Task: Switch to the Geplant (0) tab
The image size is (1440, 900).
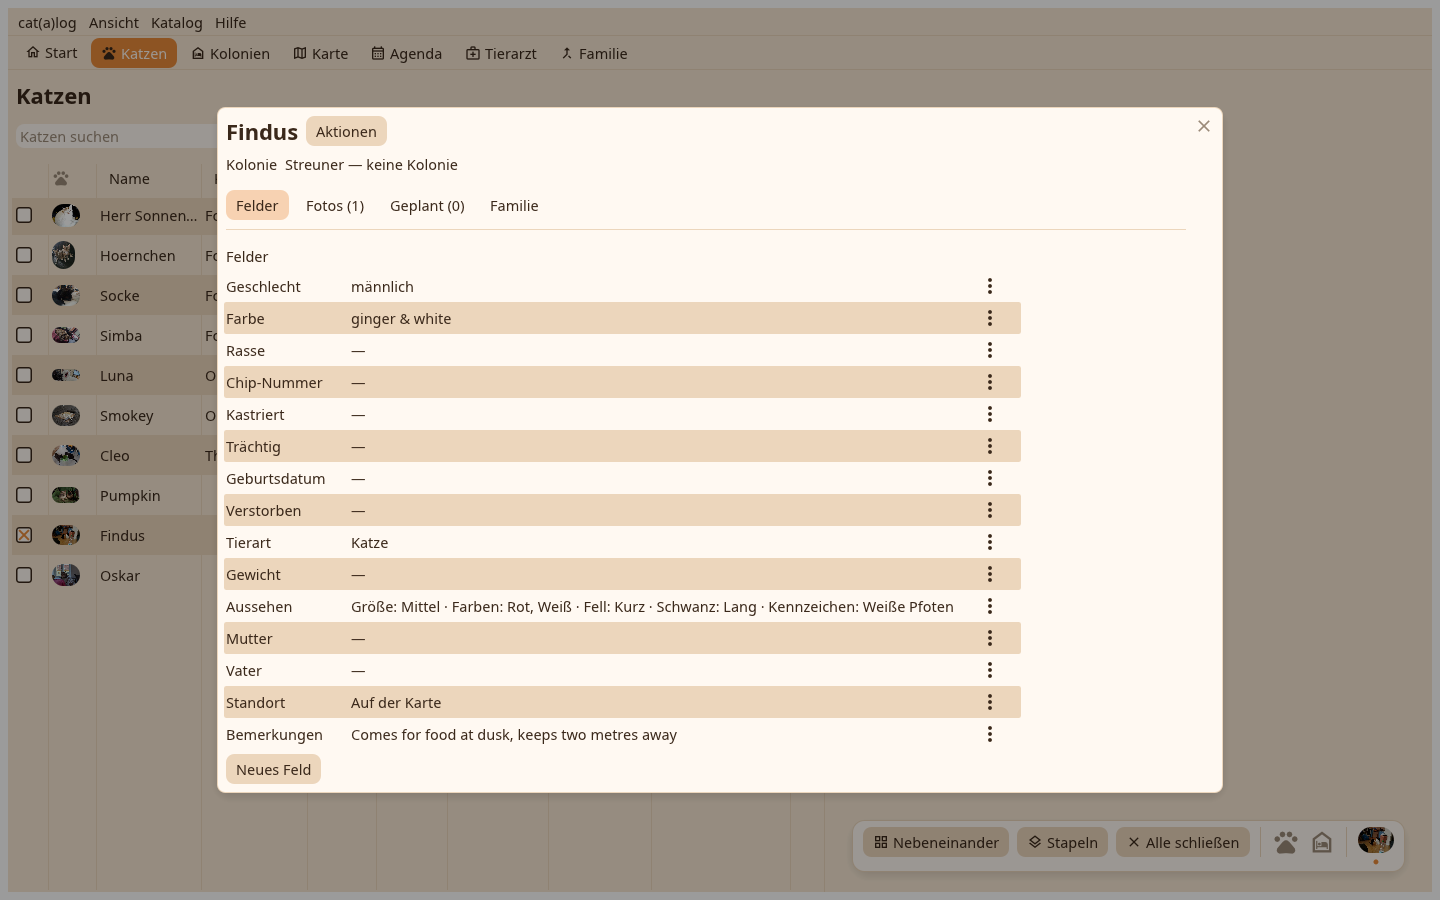Action: tap(427, 205)
